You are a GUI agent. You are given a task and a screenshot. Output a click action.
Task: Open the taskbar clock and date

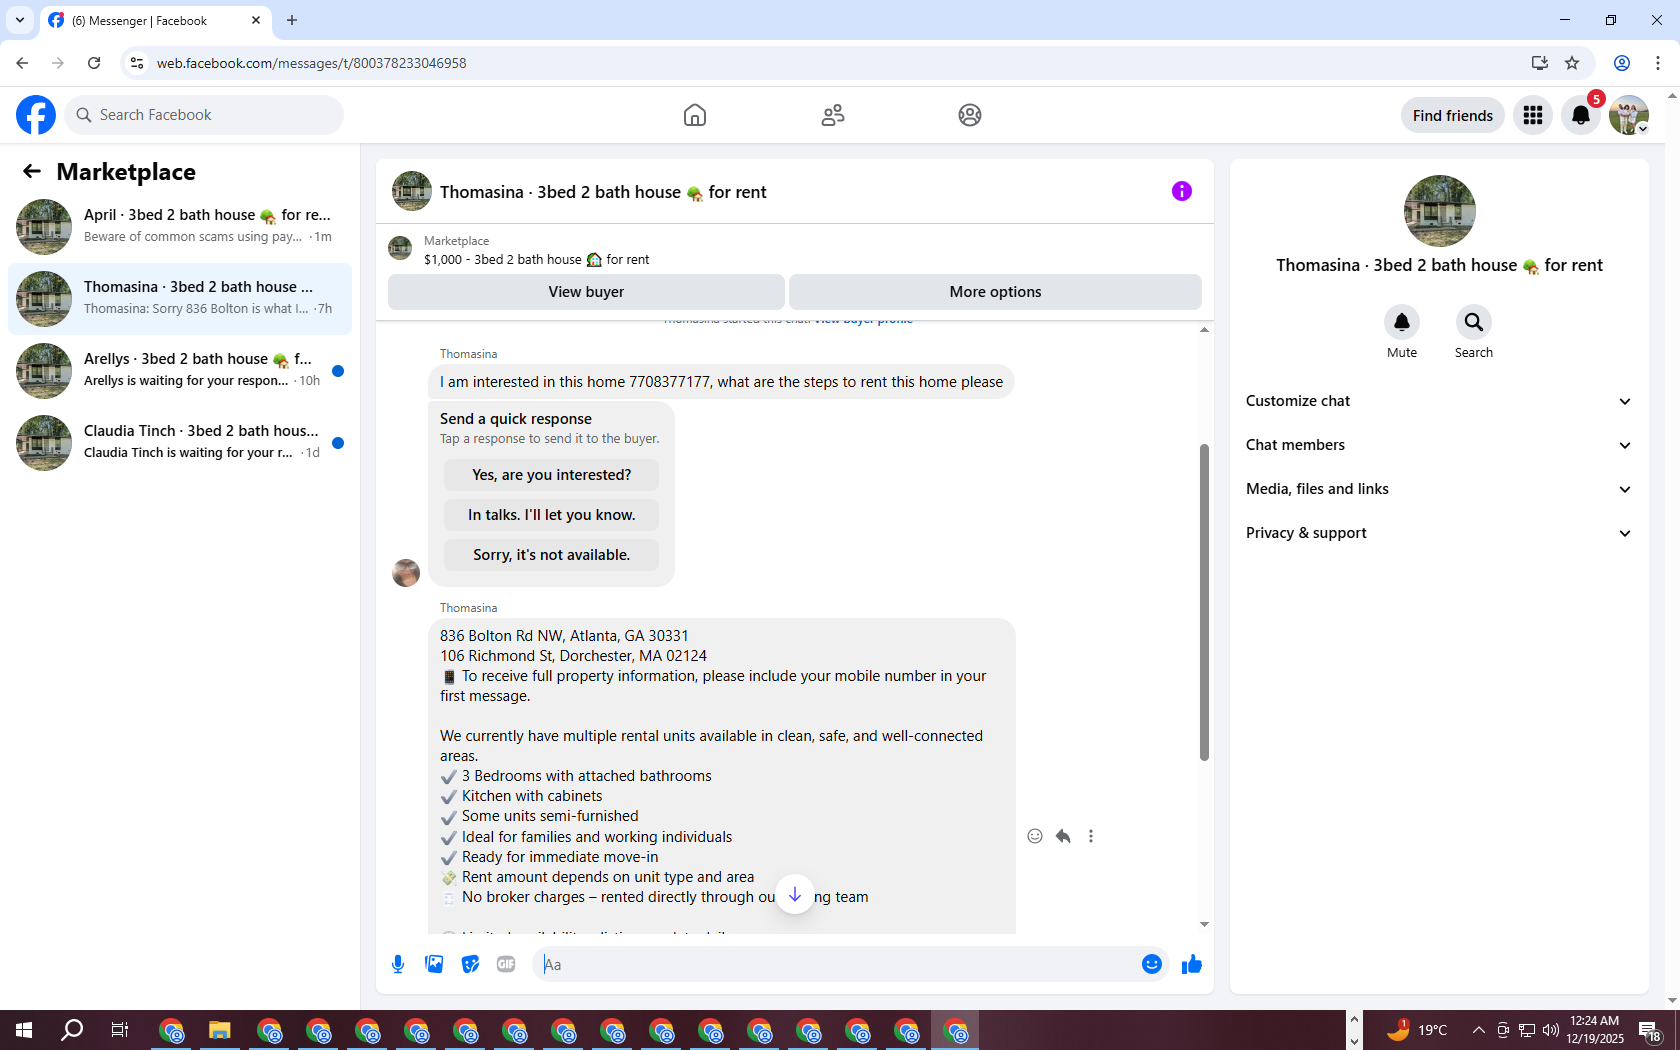coord(1595,1030)
